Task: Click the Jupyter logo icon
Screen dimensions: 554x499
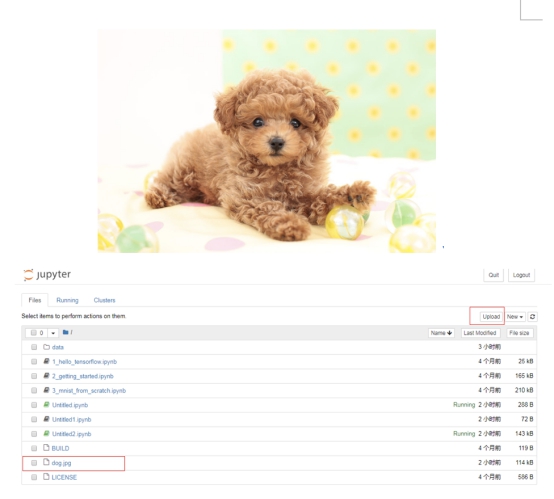Action: click(x=28, y=275)
